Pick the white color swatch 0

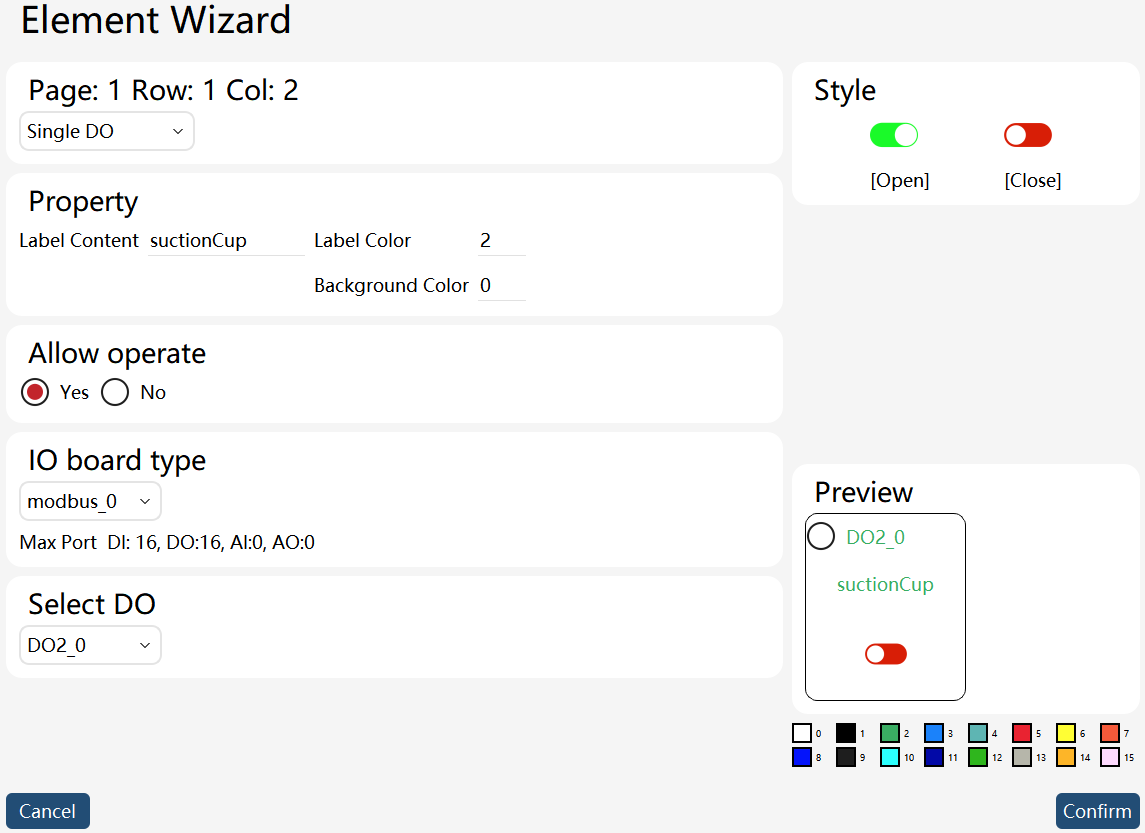pos(802,733)
